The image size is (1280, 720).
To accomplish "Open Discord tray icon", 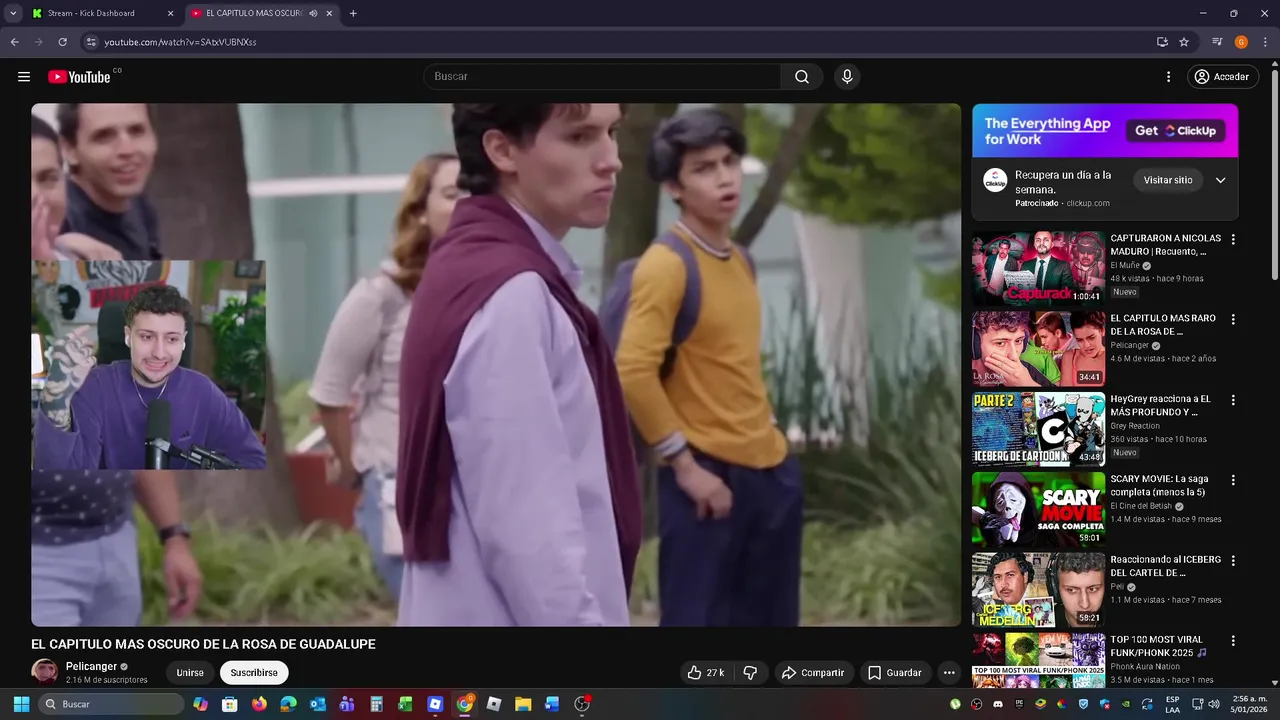I will [998, 704].
